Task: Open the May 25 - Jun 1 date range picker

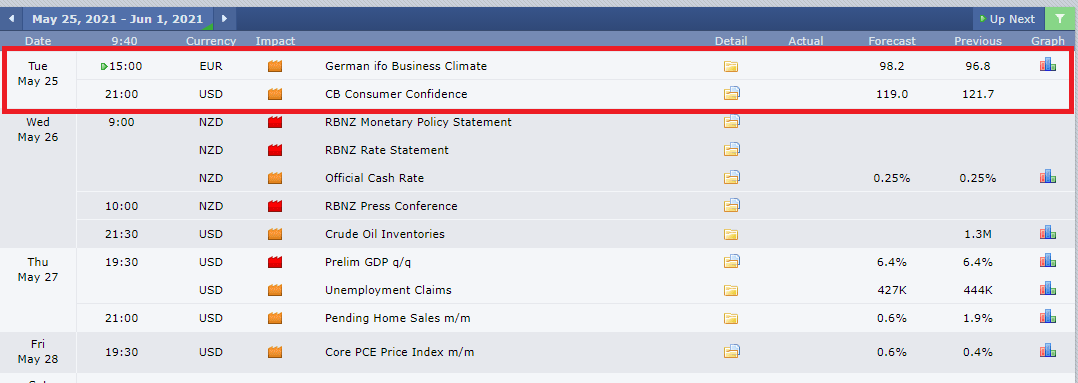Action: click(x=118, y=19)
